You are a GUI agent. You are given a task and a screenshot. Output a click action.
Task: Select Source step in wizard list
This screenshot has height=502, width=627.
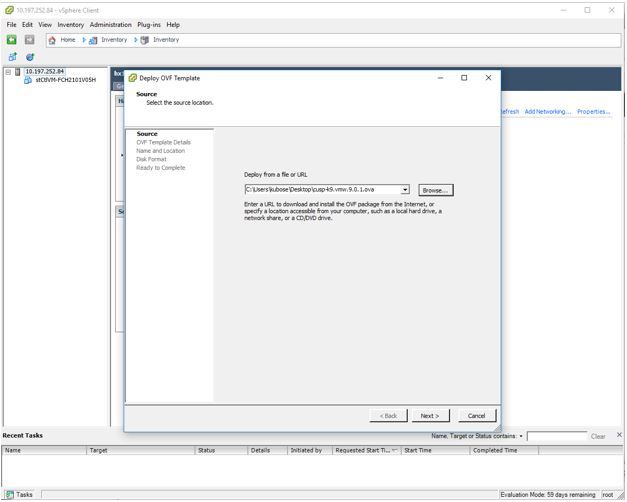tap(147, 134)
